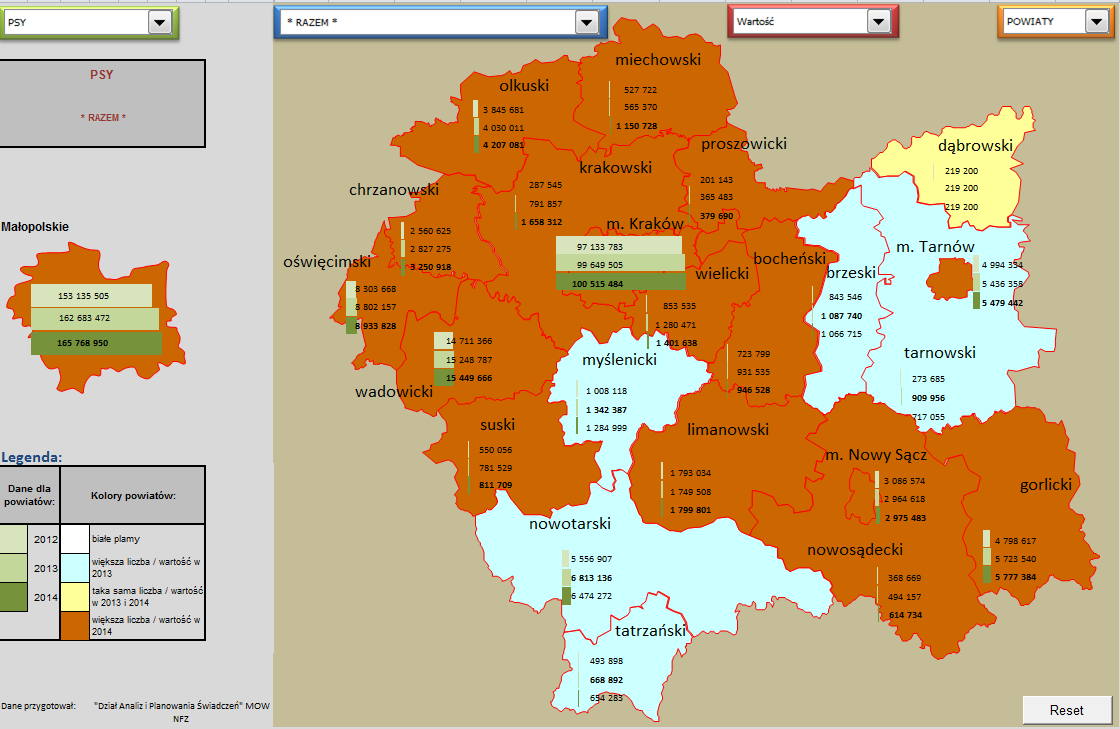This screenshot has width=1120, height=729.
Task: Click the 97 133 783 Kraków bar
Action: 619,246
